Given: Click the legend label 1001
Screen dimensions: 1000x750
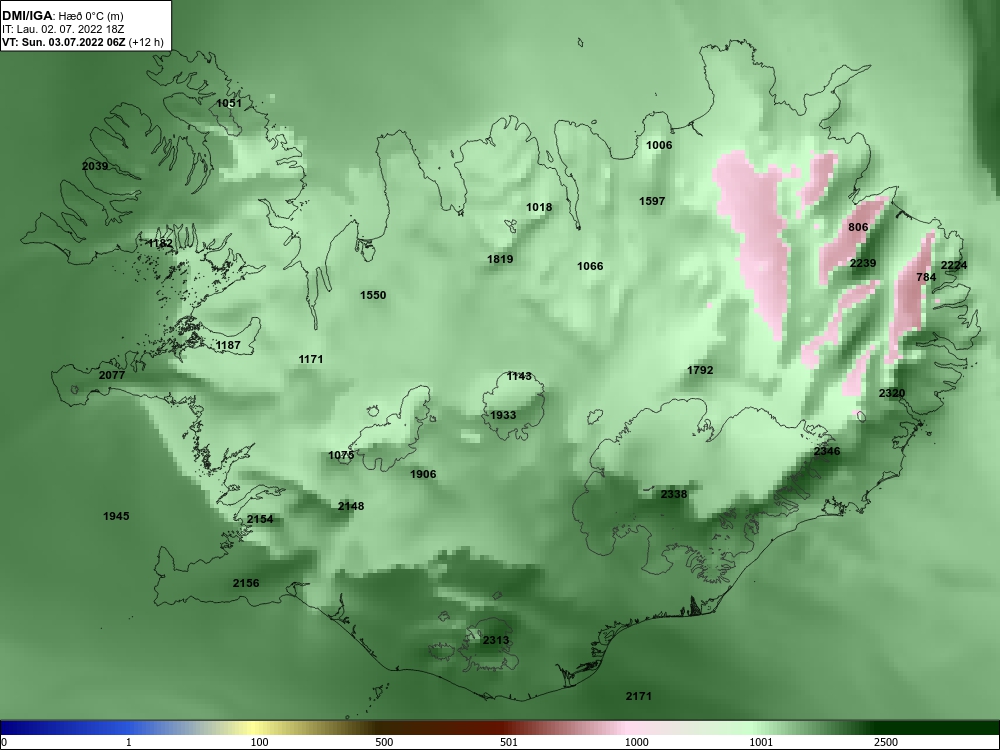Looking at the screenshot, I should 762,742.
